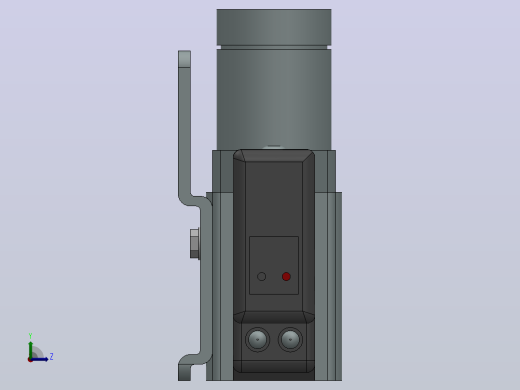Click the XYZ axis orientation triad

tap(40, 348)
